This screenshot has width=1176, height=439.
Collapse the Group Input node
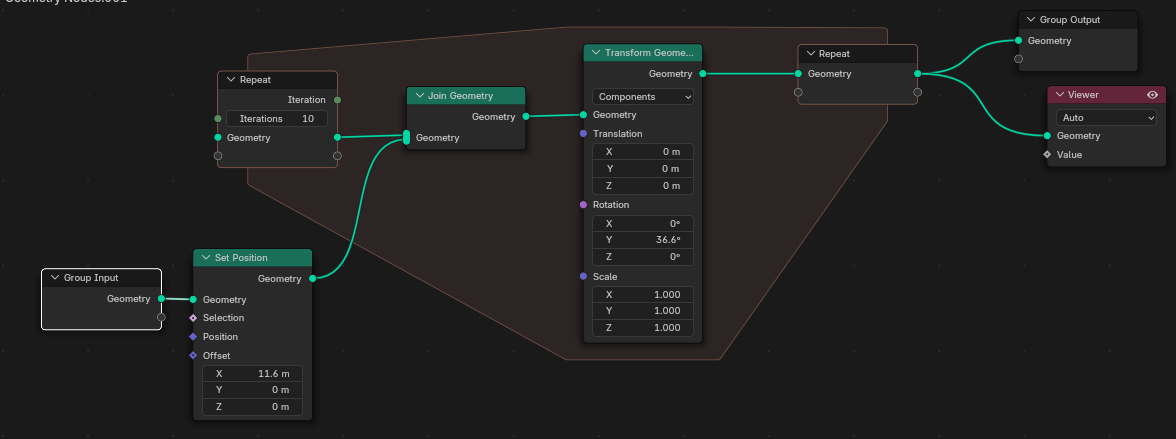[x=55, y=278]
